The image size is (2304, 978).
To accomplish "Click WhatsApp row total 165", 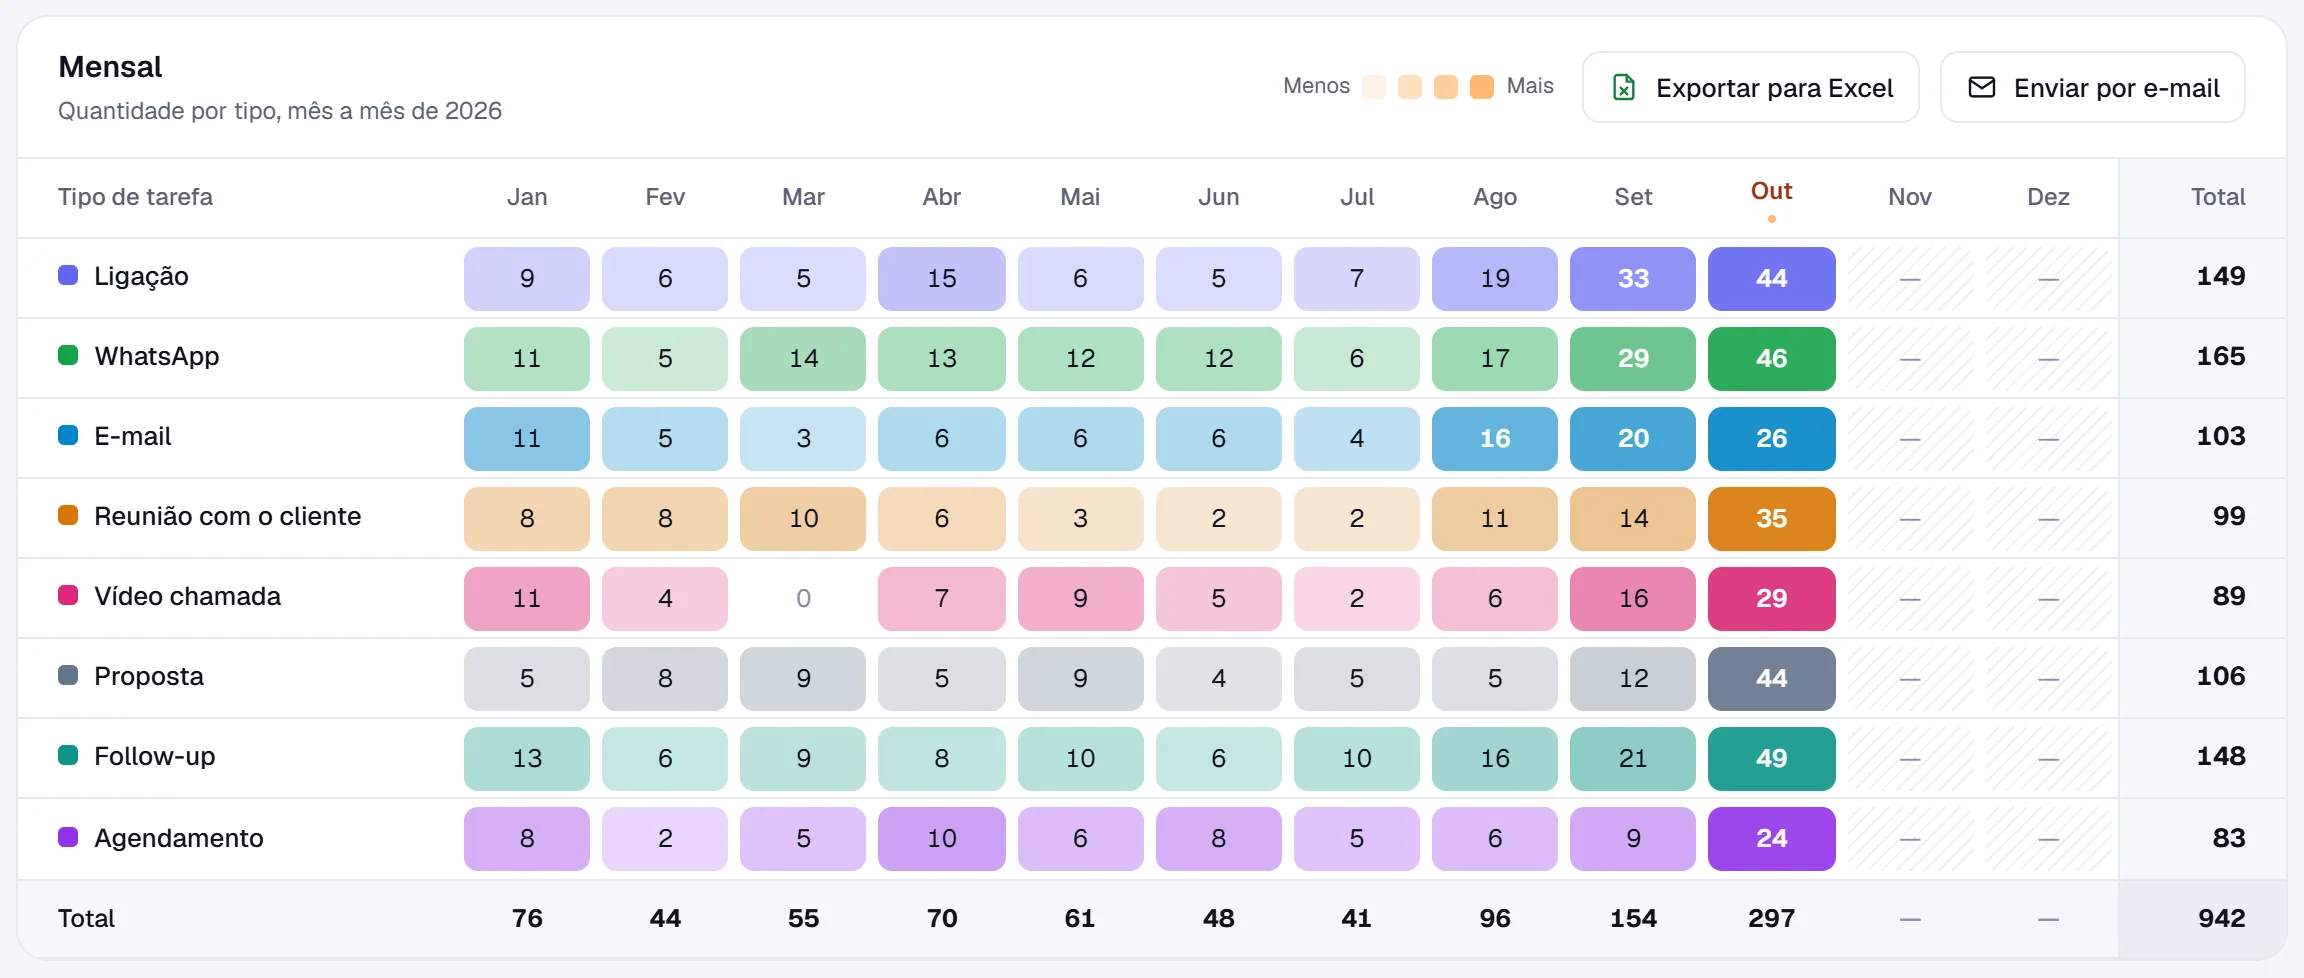I will coord(2221,356).
